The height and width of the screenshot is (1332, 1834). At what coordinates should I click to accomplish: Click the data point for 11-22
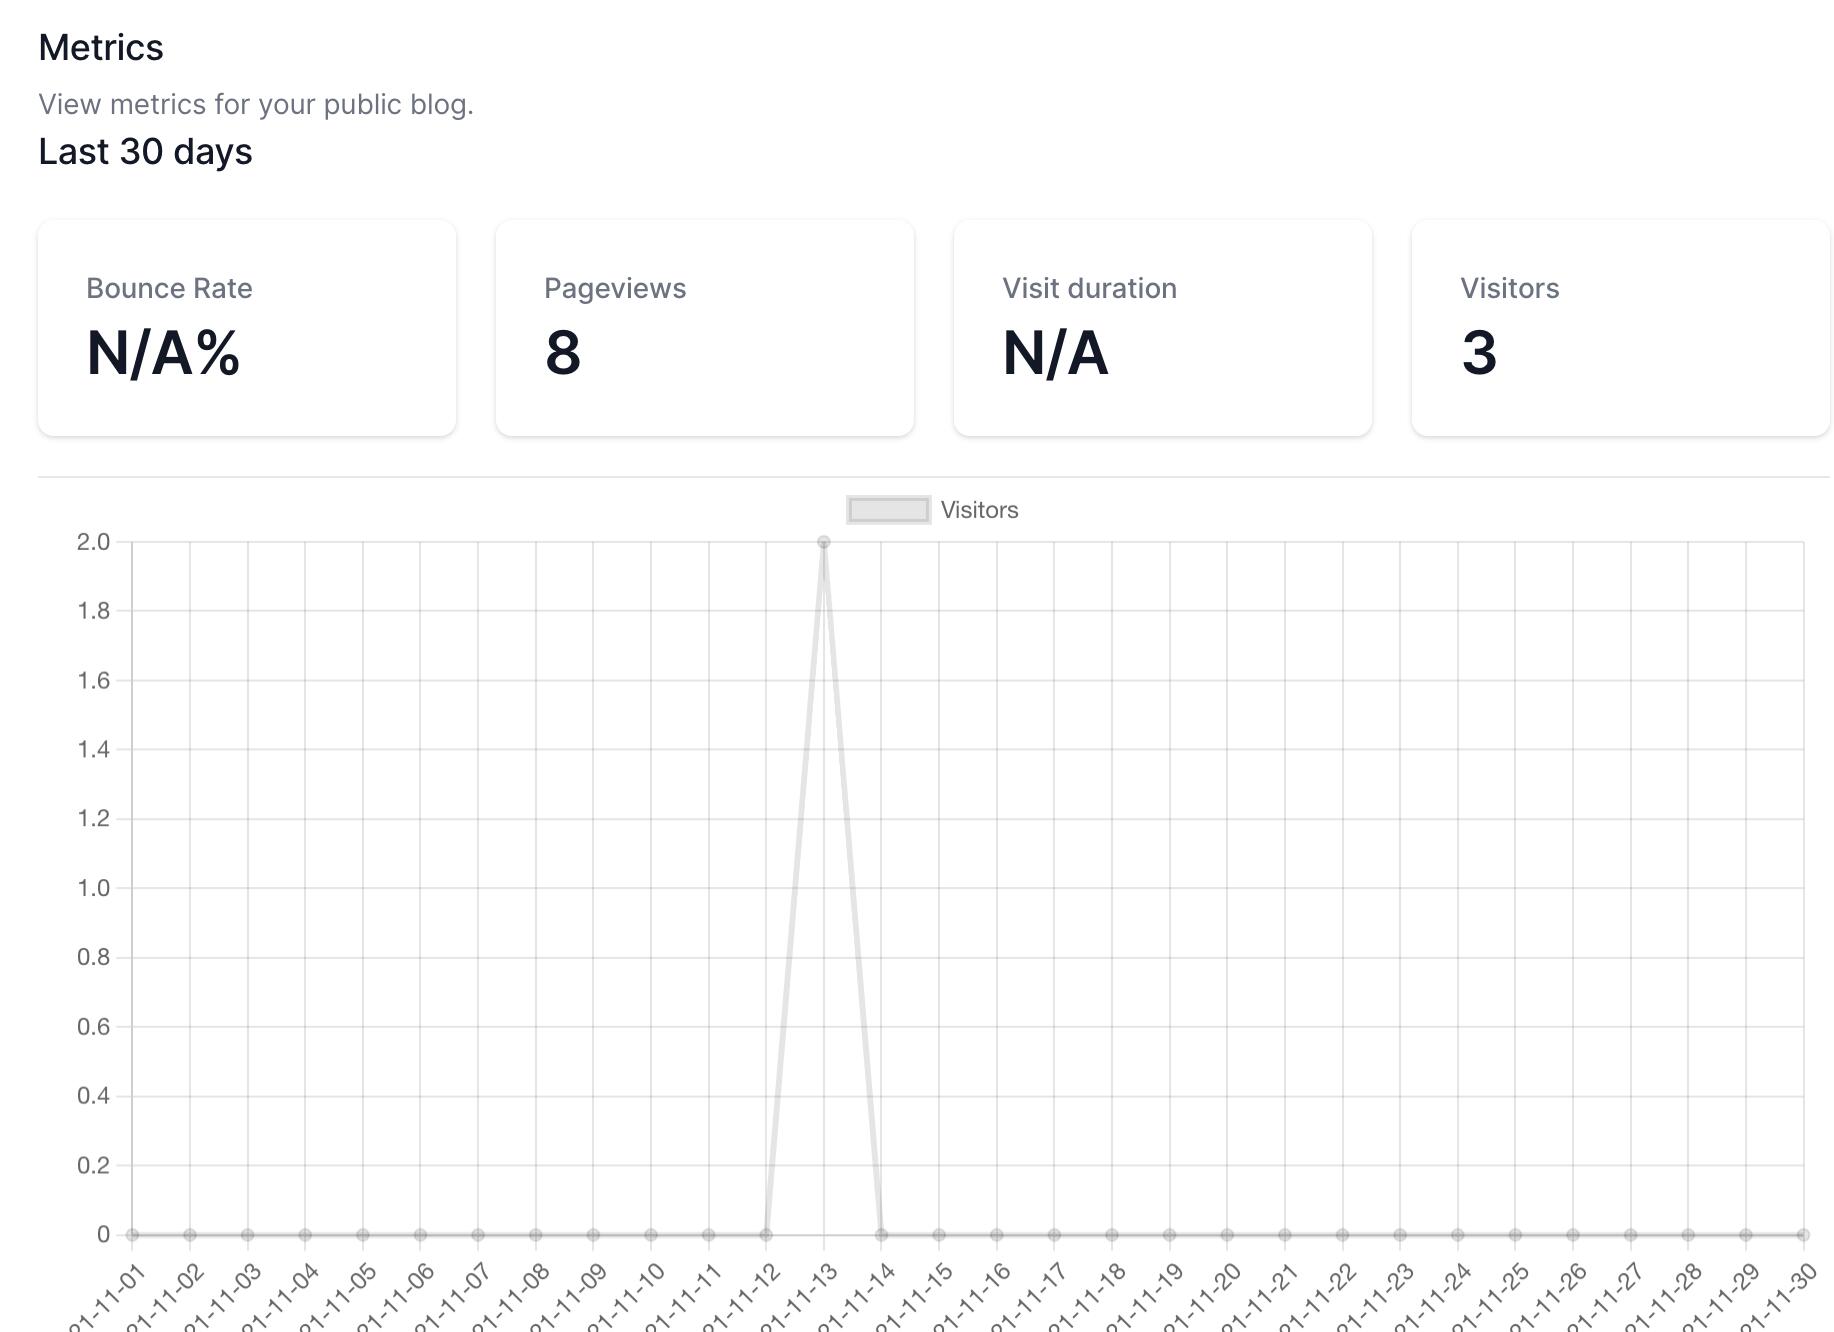[1342, 1235]
